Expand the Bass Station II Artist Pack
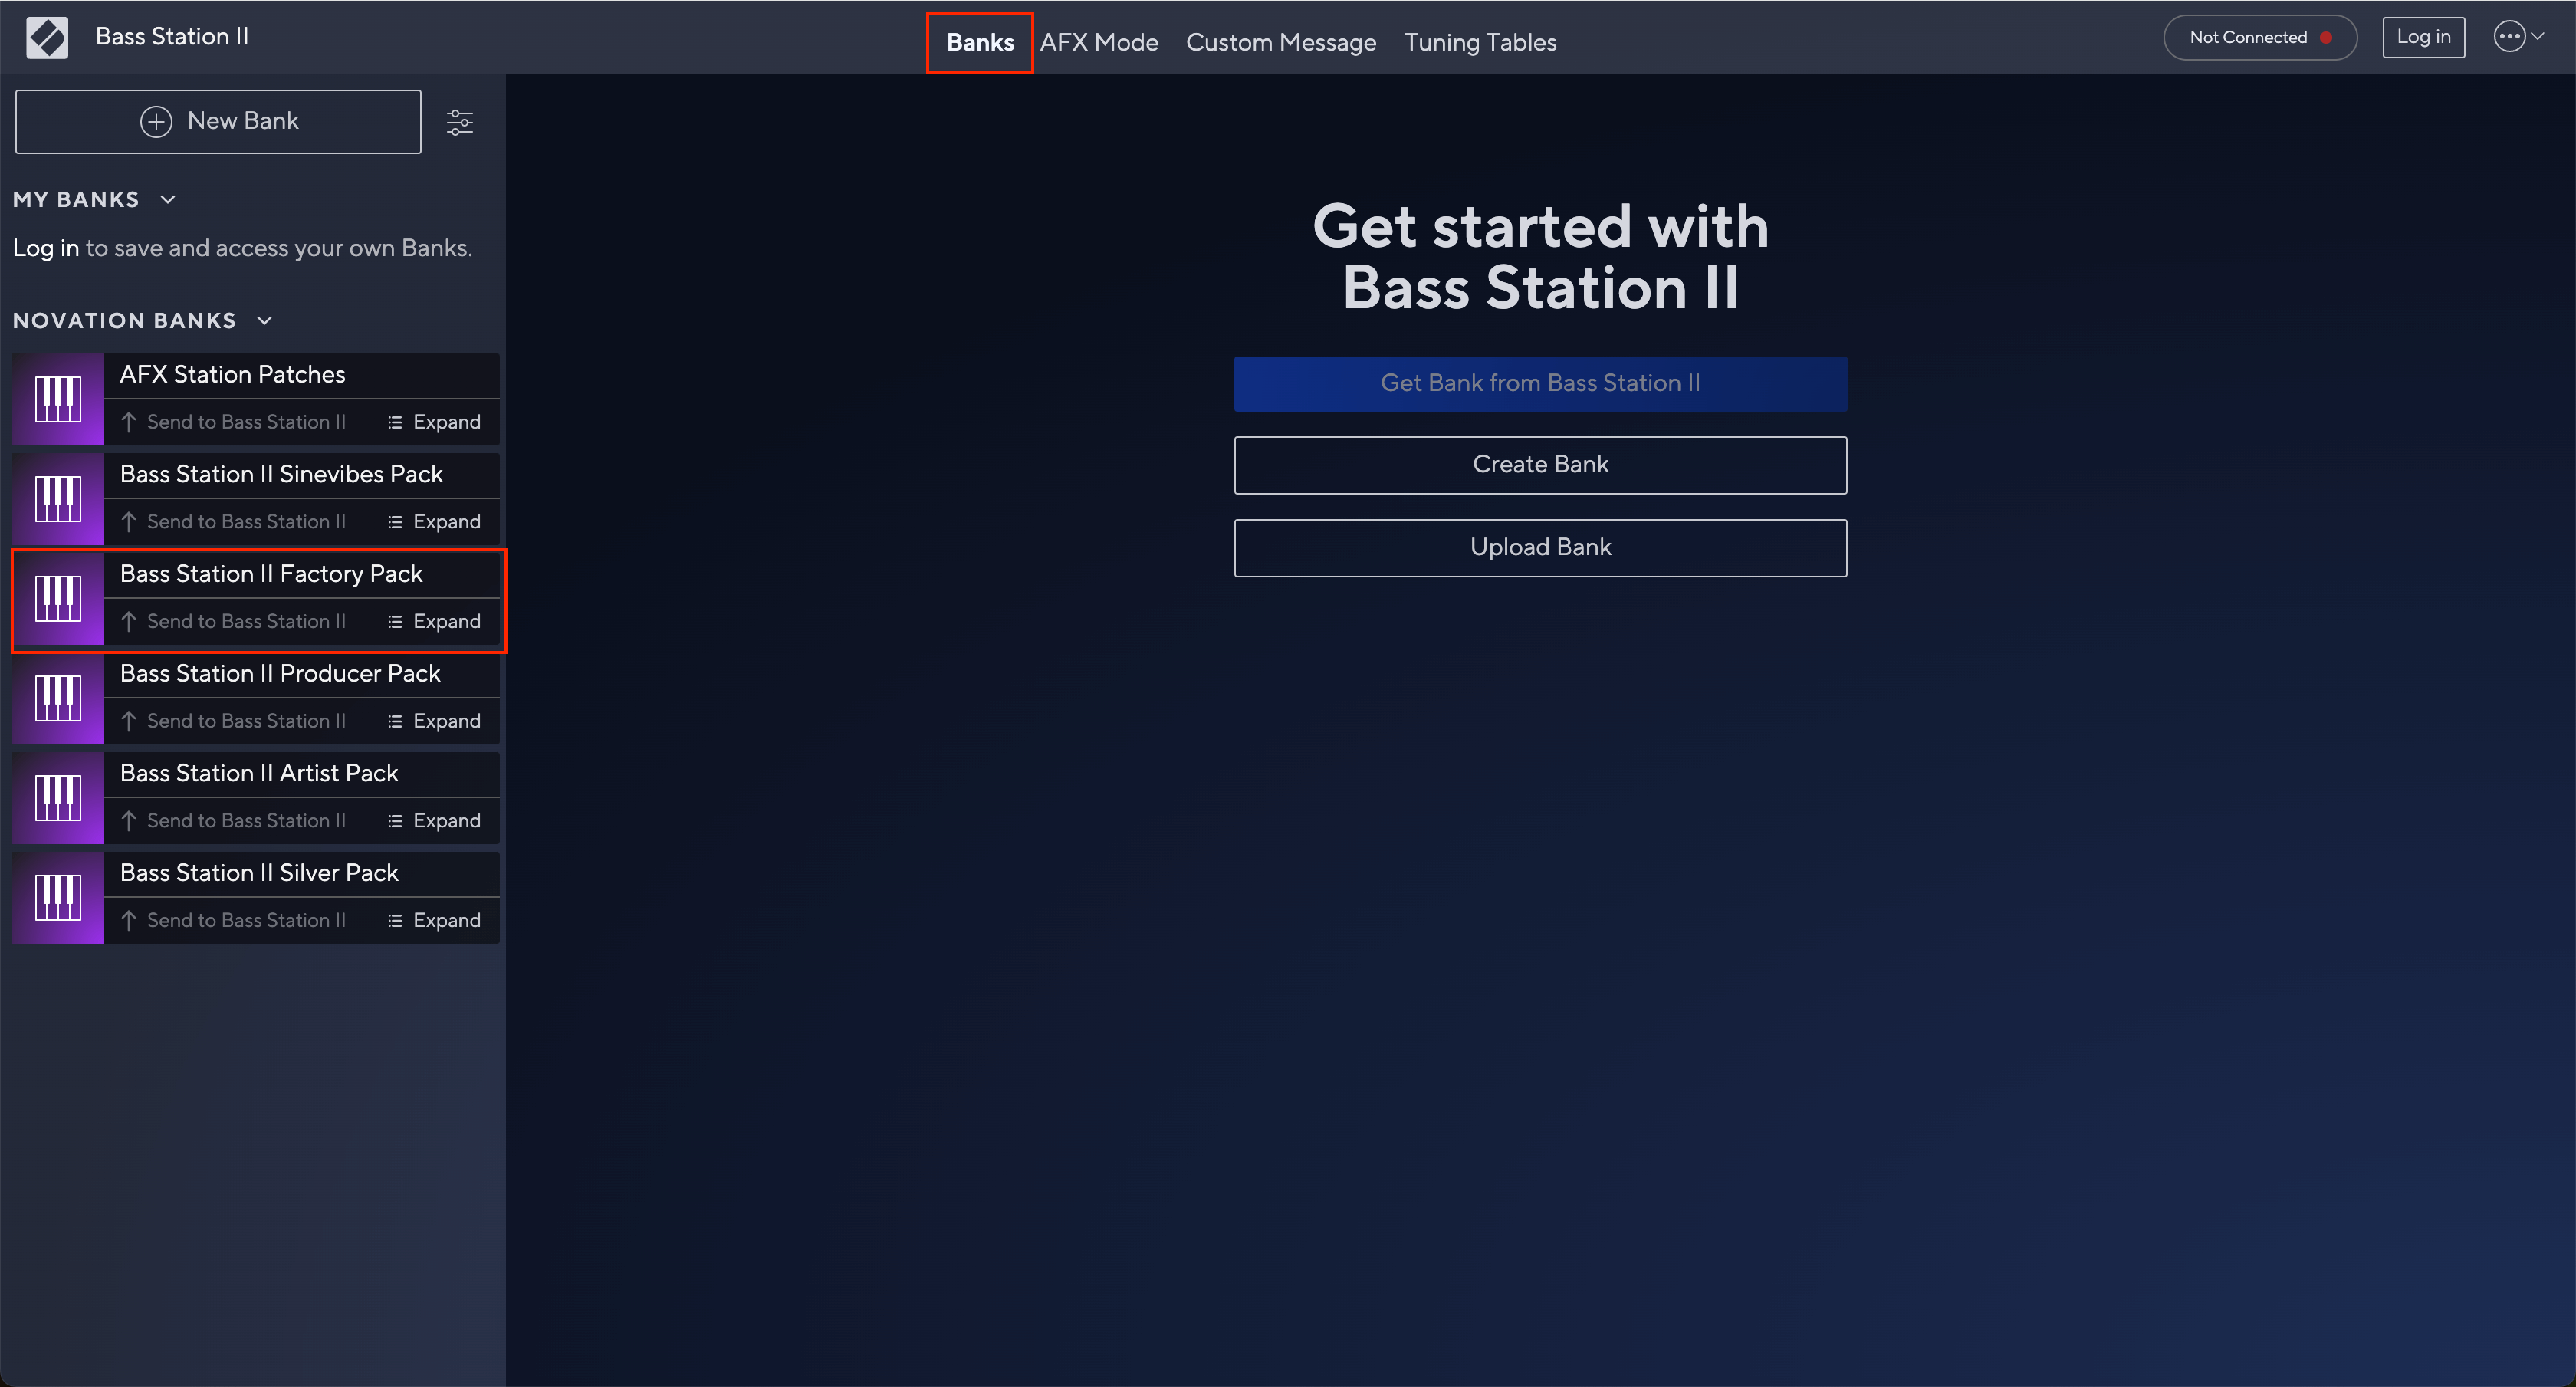 [x=434, y=821]
